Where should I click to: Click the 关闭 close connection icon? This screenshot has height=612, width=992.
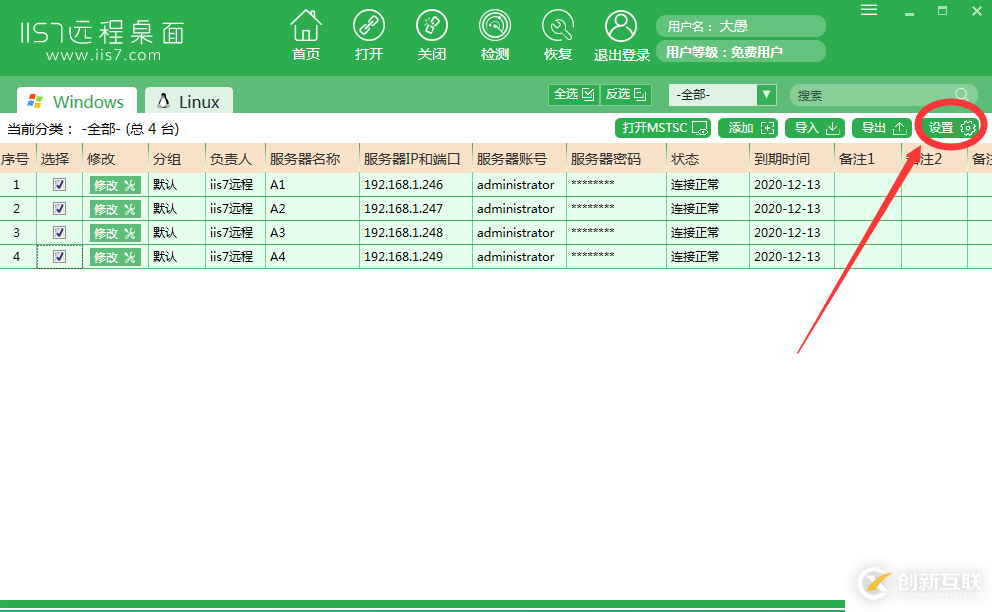pos(431,33)
